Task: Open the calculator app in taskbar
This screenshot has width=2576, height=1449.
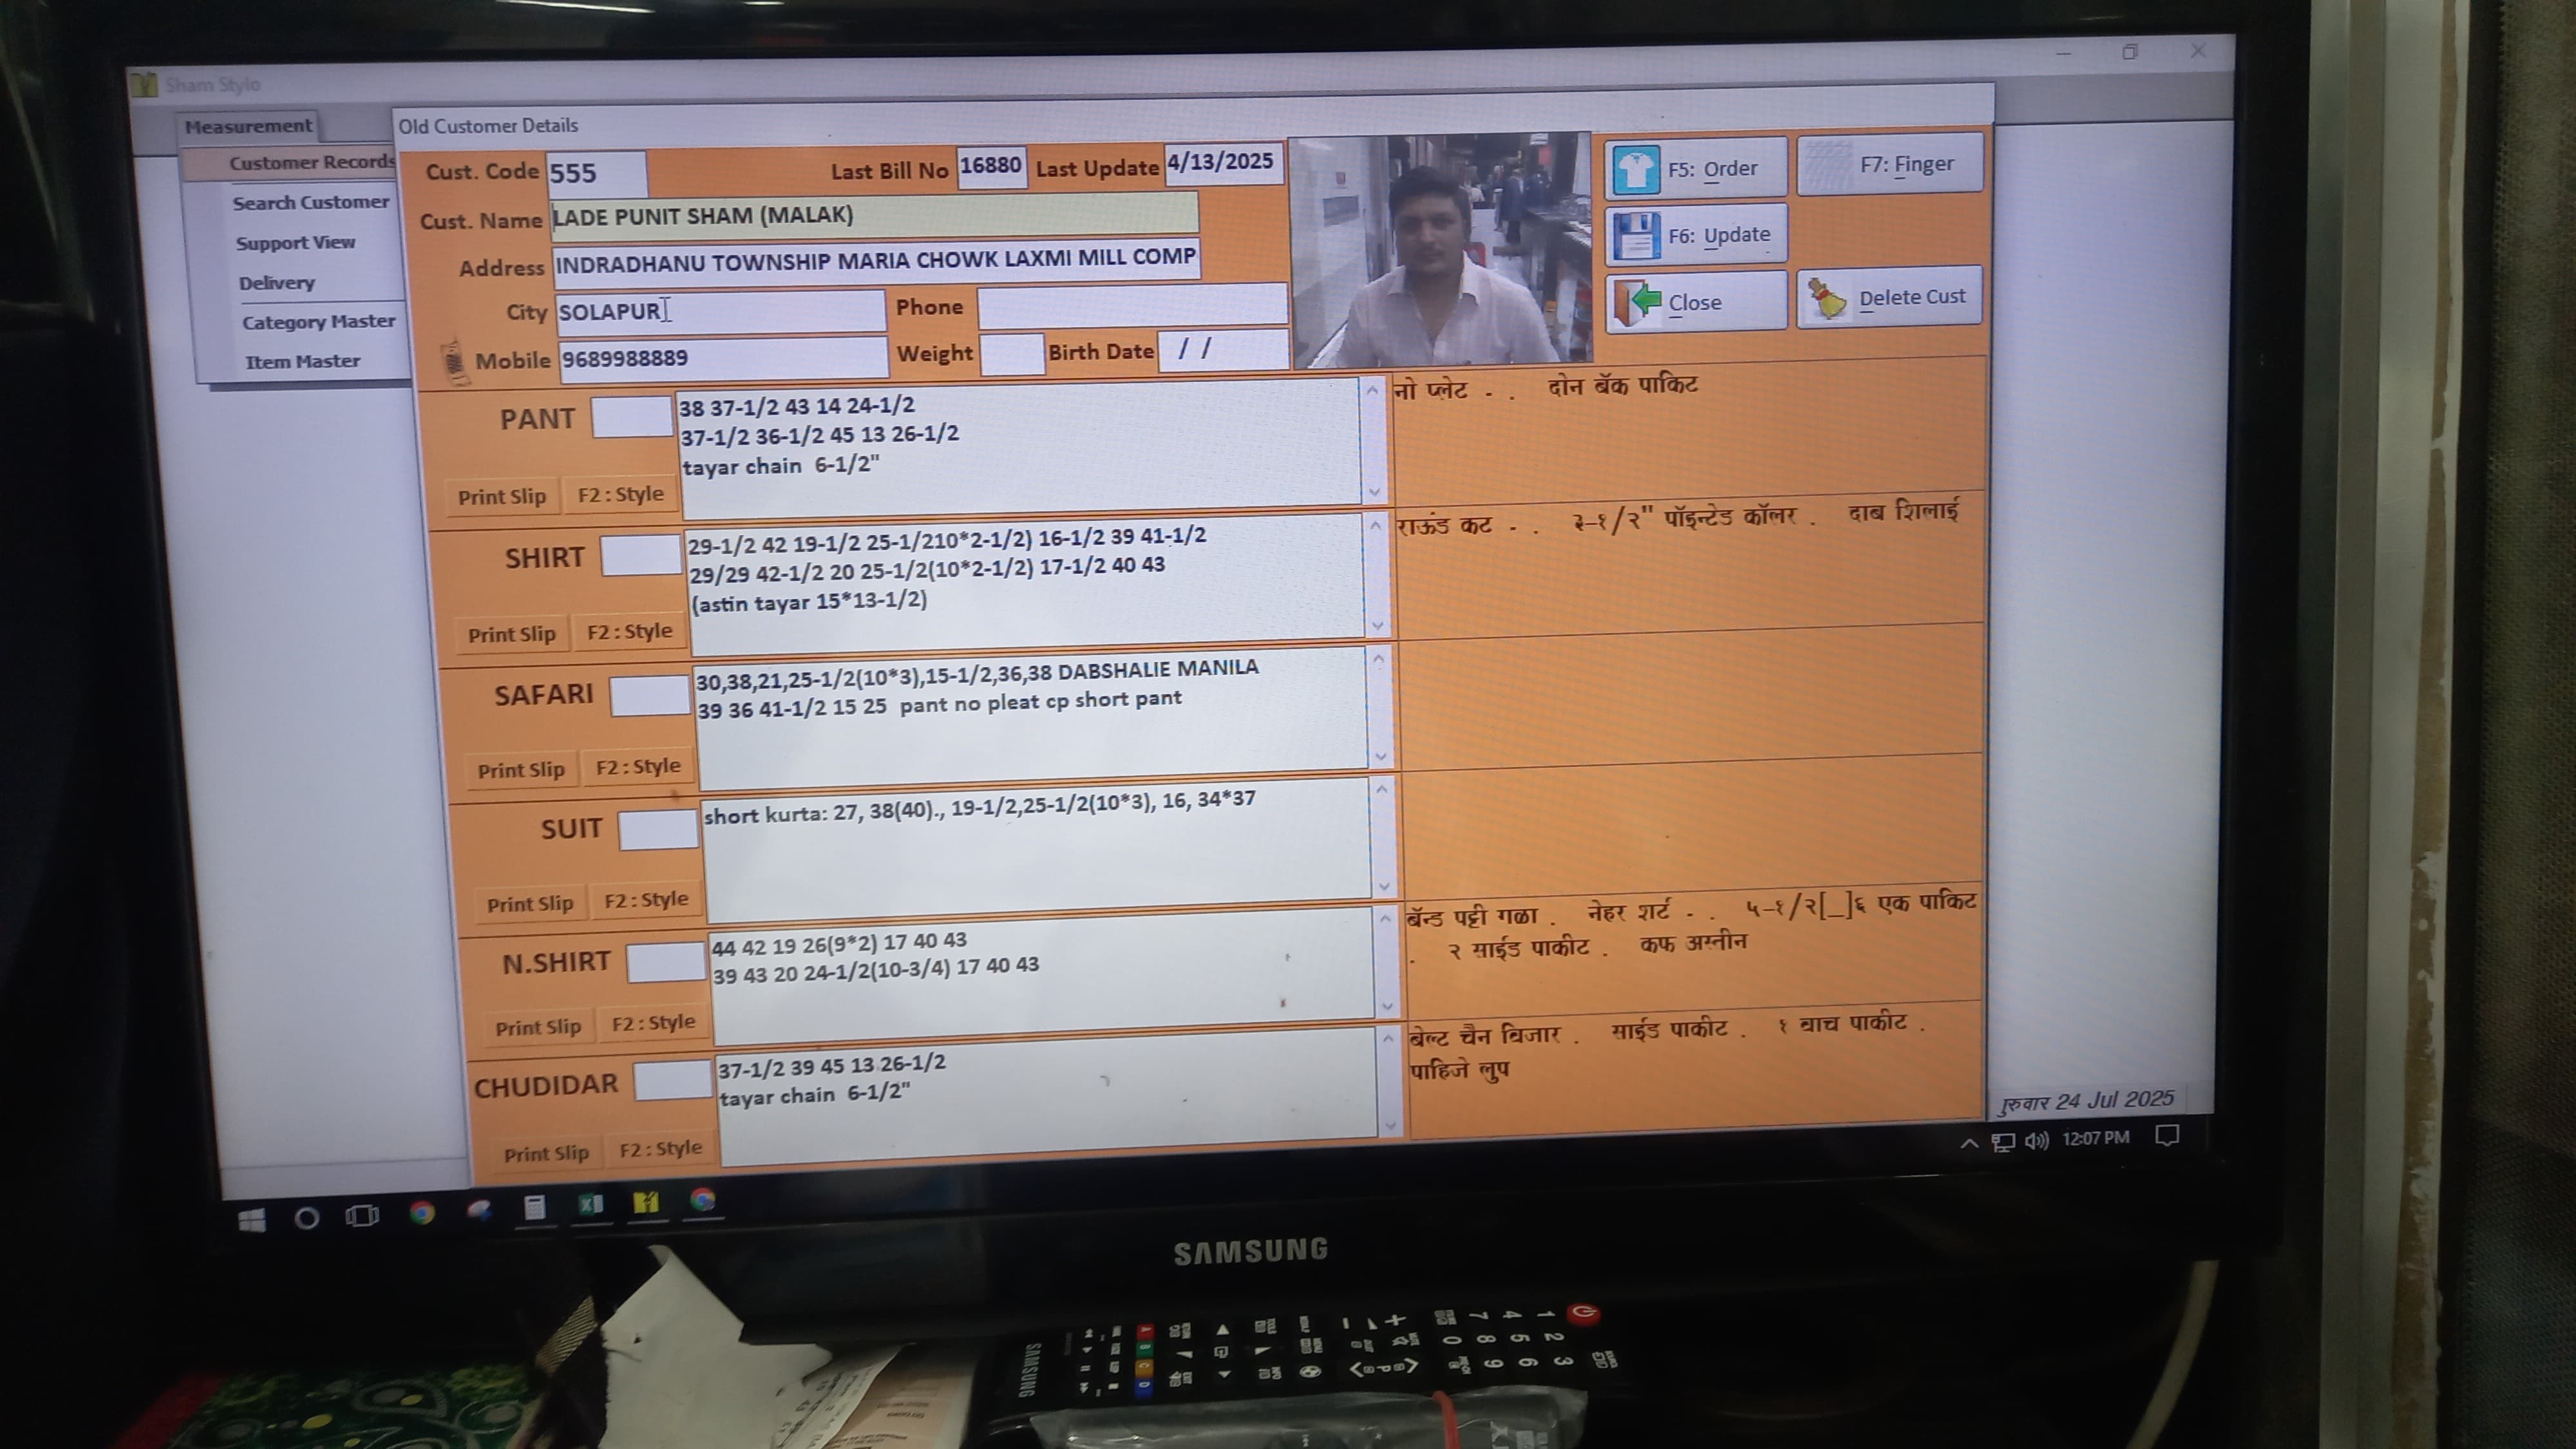Action: [x=535, y=1207]
